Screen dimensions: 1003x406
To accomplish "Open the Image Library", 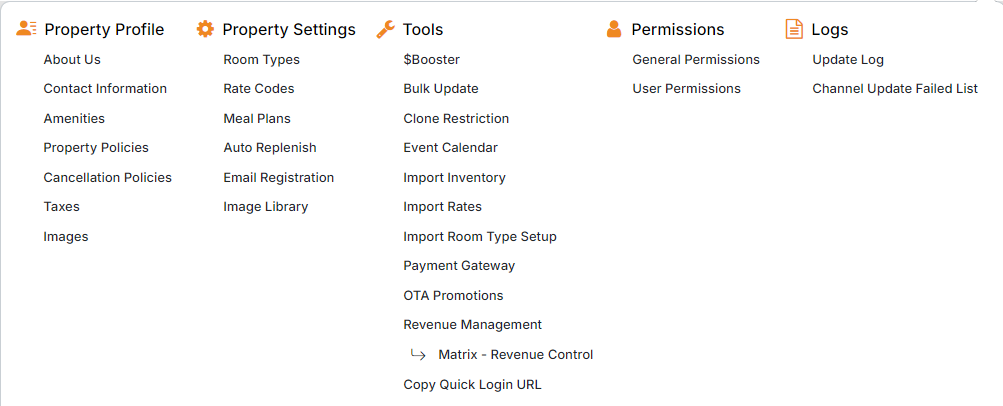I will (x=265, y=207).
